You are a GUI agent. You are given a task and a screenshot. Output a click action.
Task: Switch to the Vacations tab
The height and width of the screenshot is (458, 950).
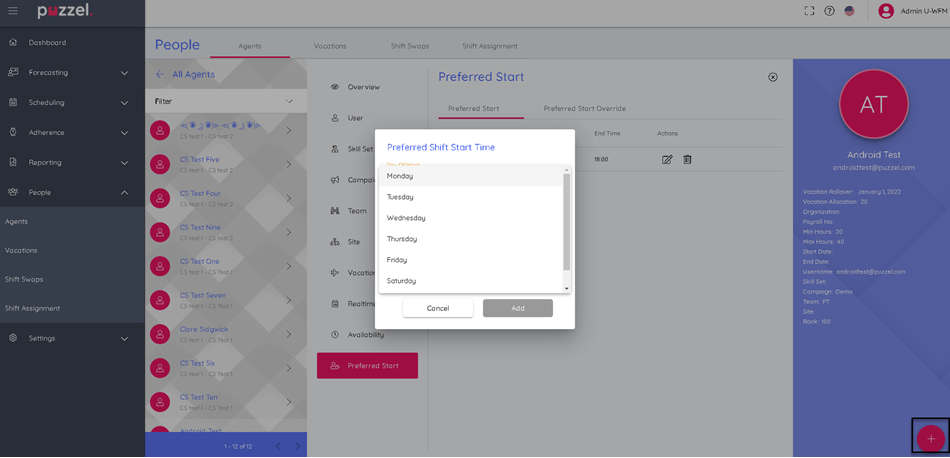tap(329, 46)
